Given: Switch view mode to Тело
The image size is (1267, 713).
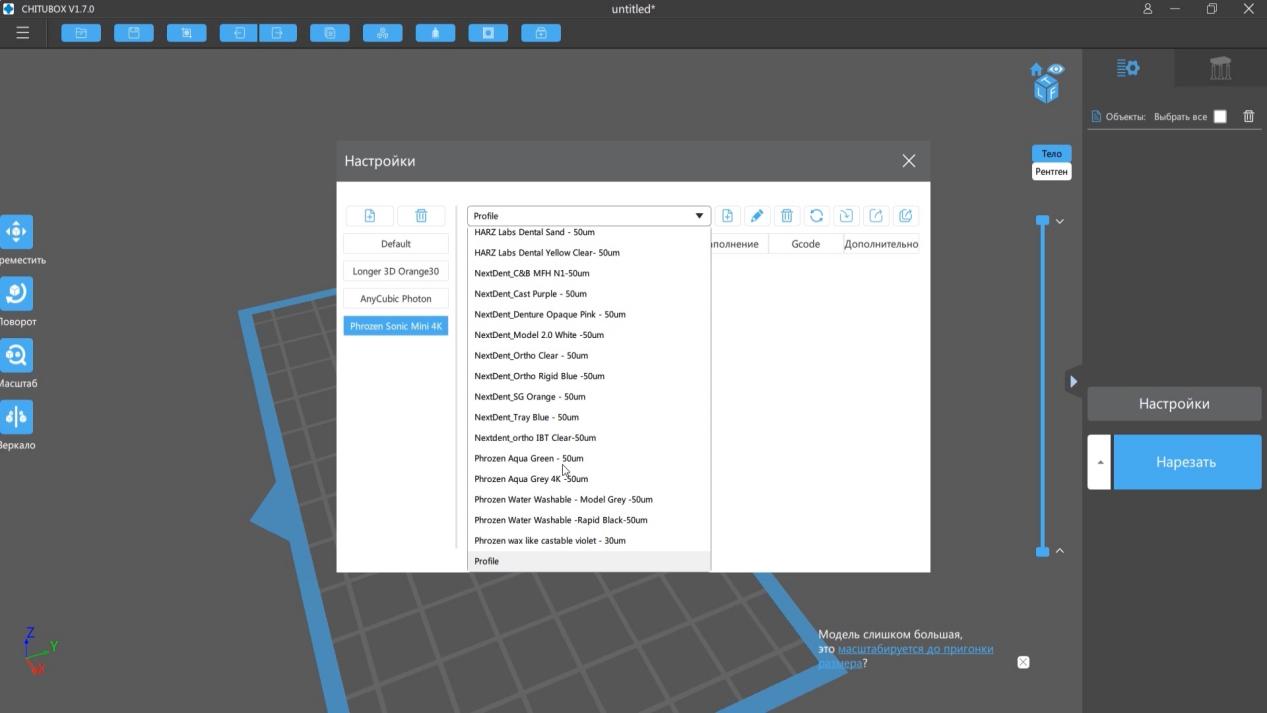Looking at the screenshot, I should [1051, 154].
